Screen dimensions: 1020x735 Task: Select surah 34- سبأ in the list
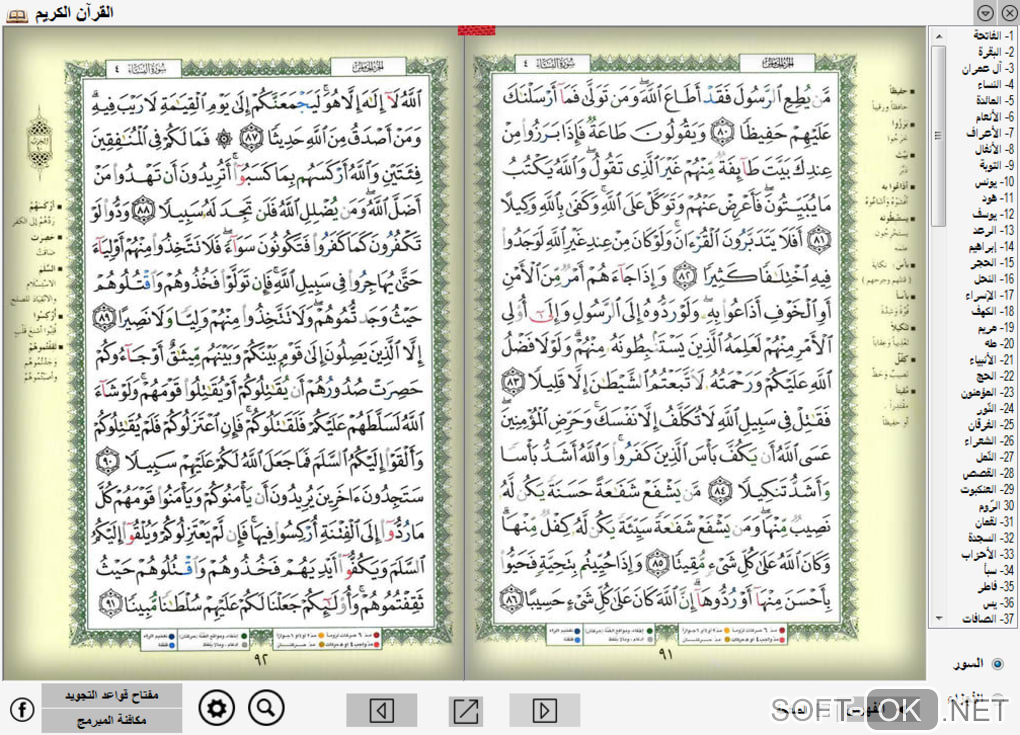[999, 570]
